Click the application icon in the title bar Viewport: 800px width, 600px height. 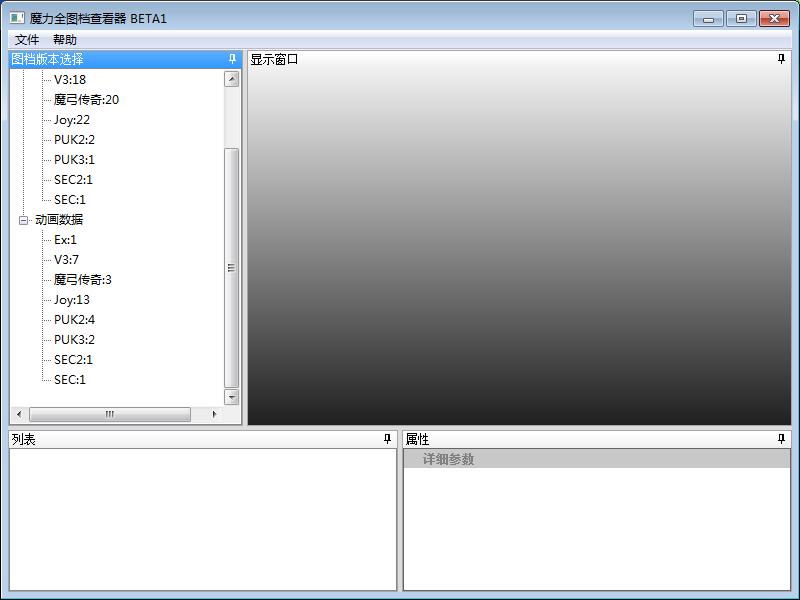(17, 19)
